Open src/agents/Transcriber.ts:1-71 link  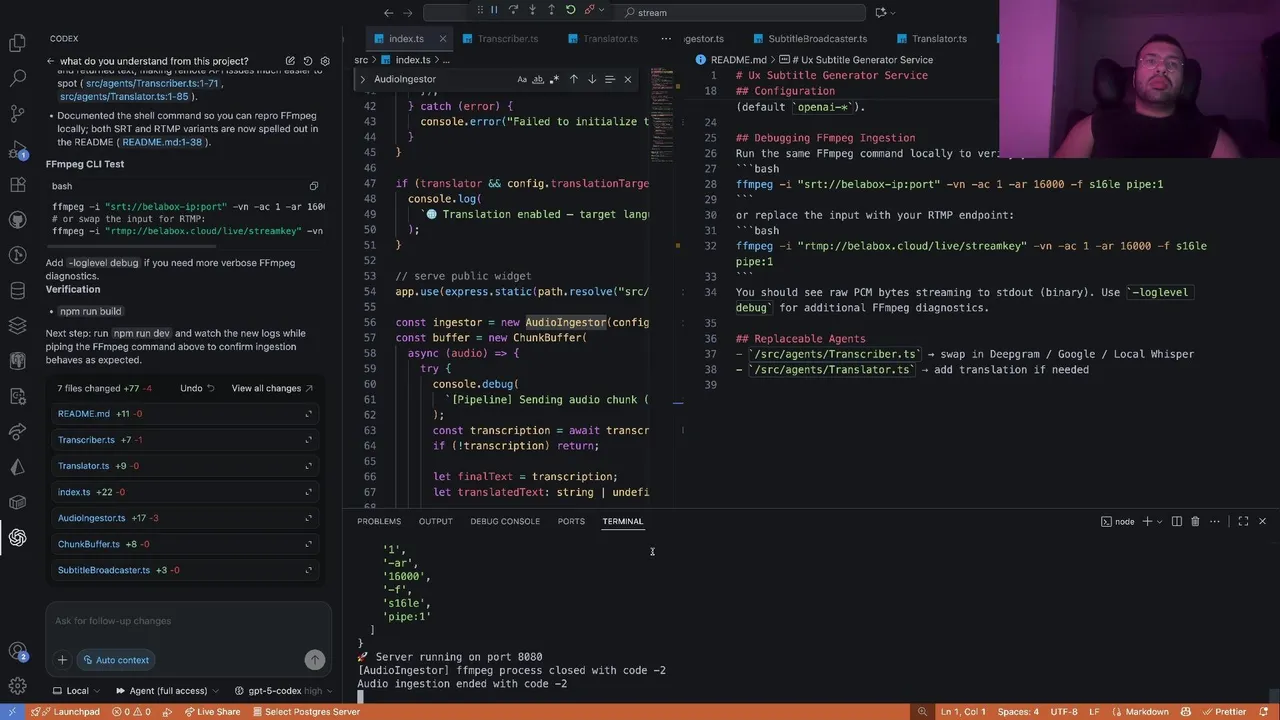(153, 84)
